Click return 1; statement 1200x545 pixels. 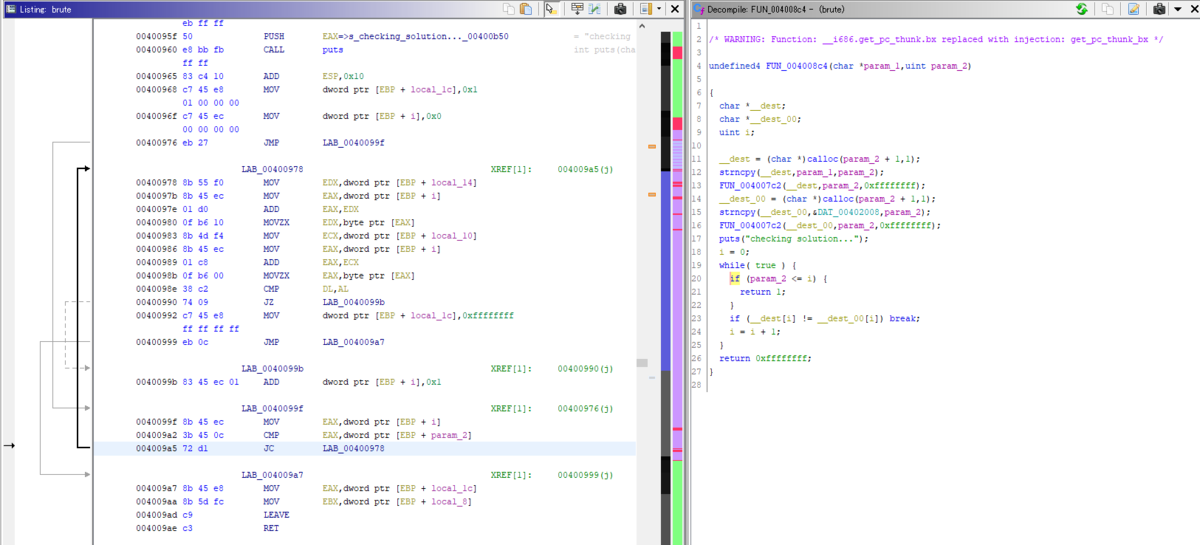[762, 291]
